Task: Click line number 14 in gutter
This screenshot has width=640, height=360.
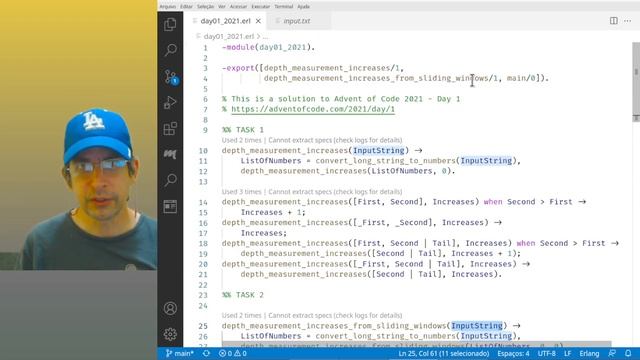Action: [x=203, y=202]
